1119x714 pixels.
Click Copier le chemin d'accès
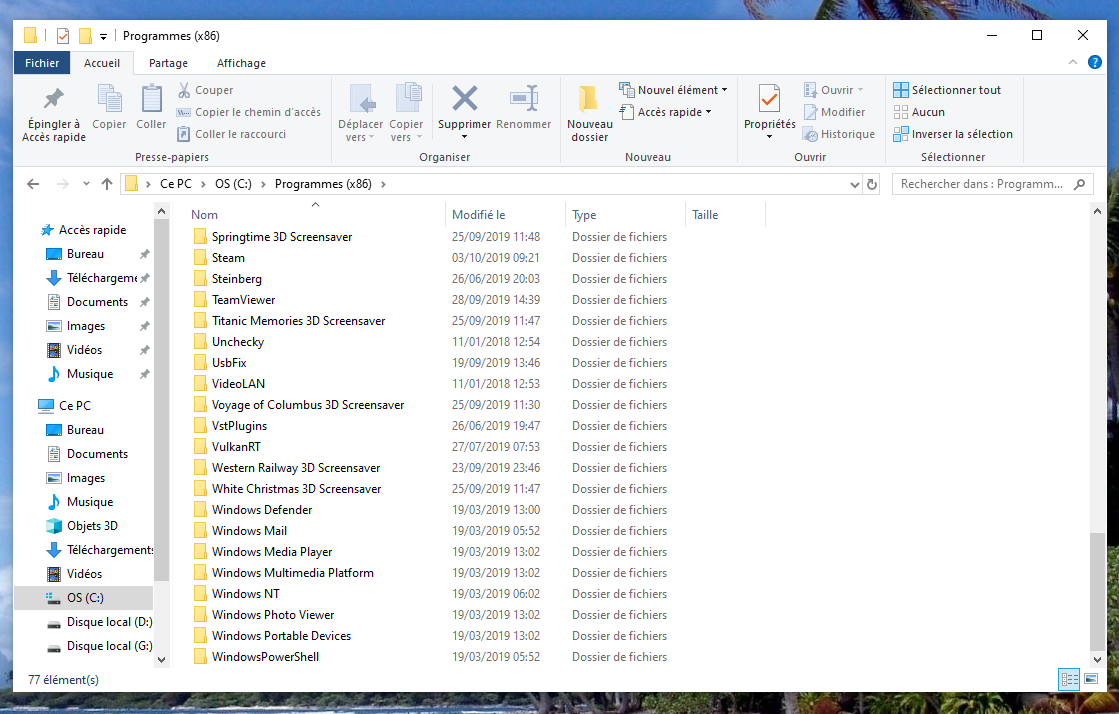(x=249, y=112)
